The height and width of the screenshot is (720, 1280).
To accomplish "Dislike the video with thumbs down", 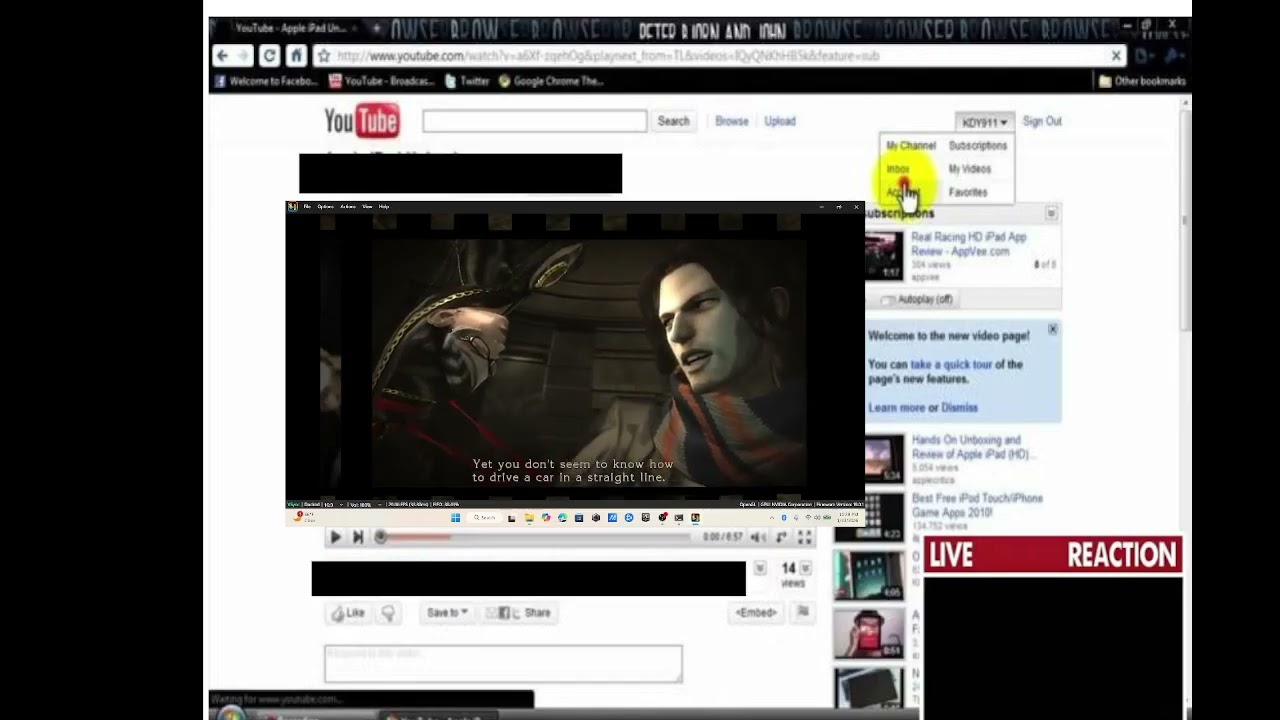I will pos(388,613).
